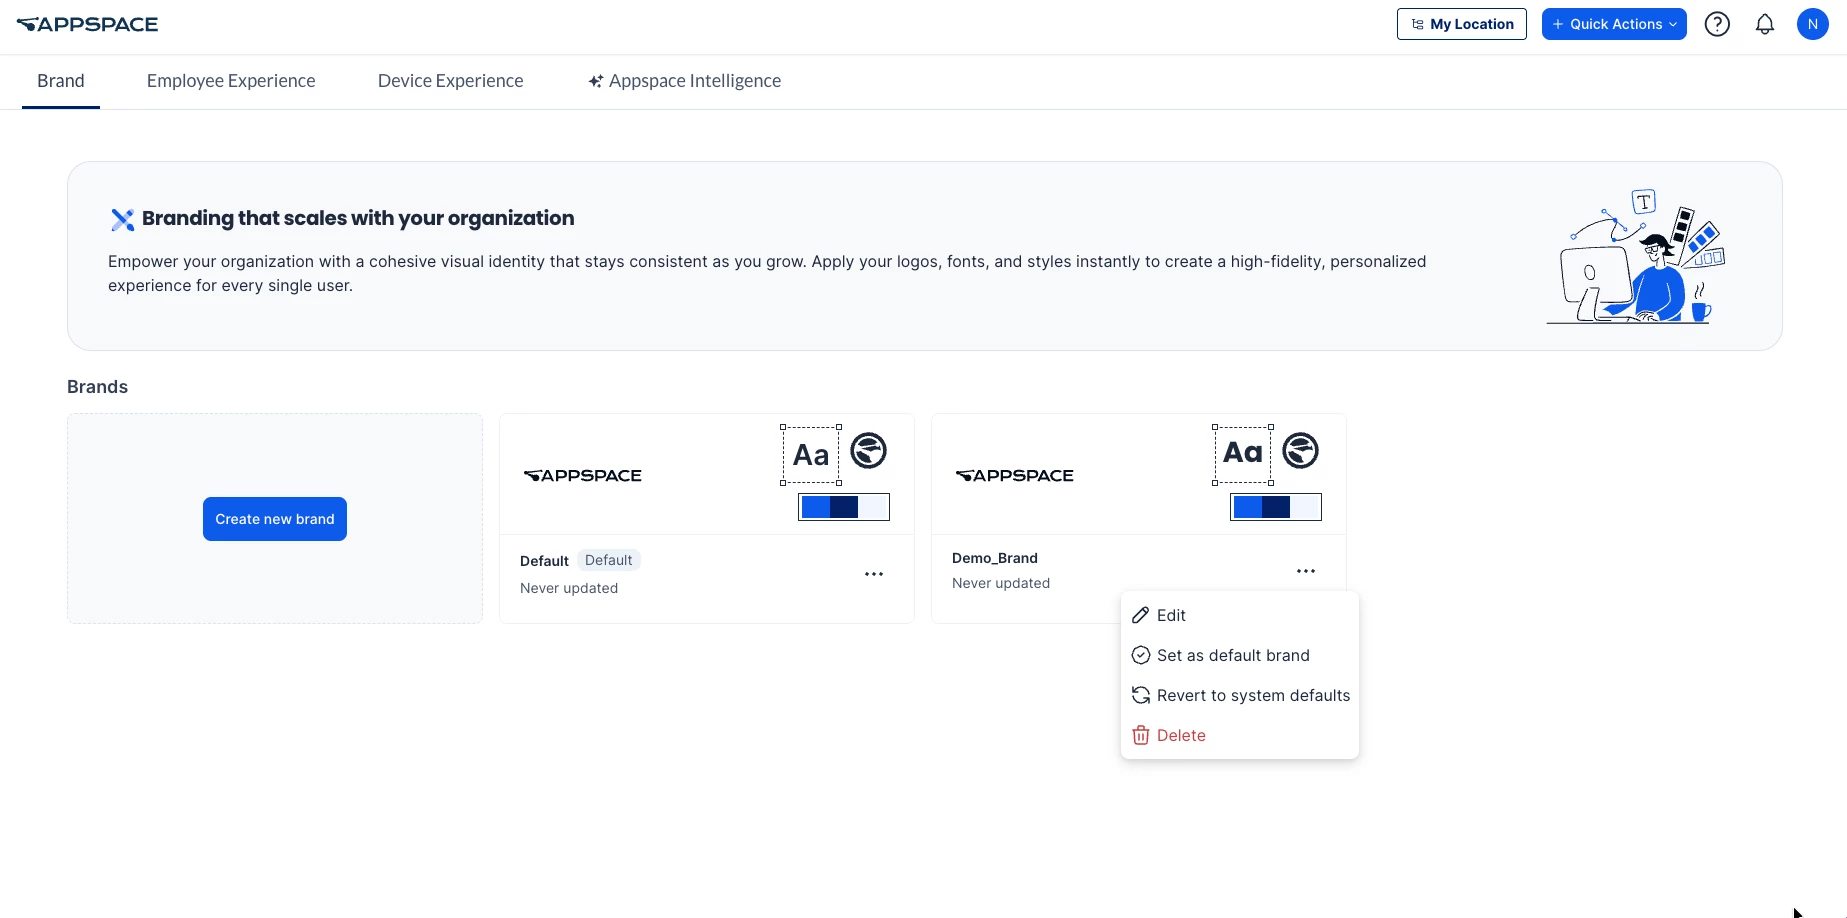Click the red trash icon in menu
The width and height of the screenshot is (1847, 918).
coord(1140,735)
